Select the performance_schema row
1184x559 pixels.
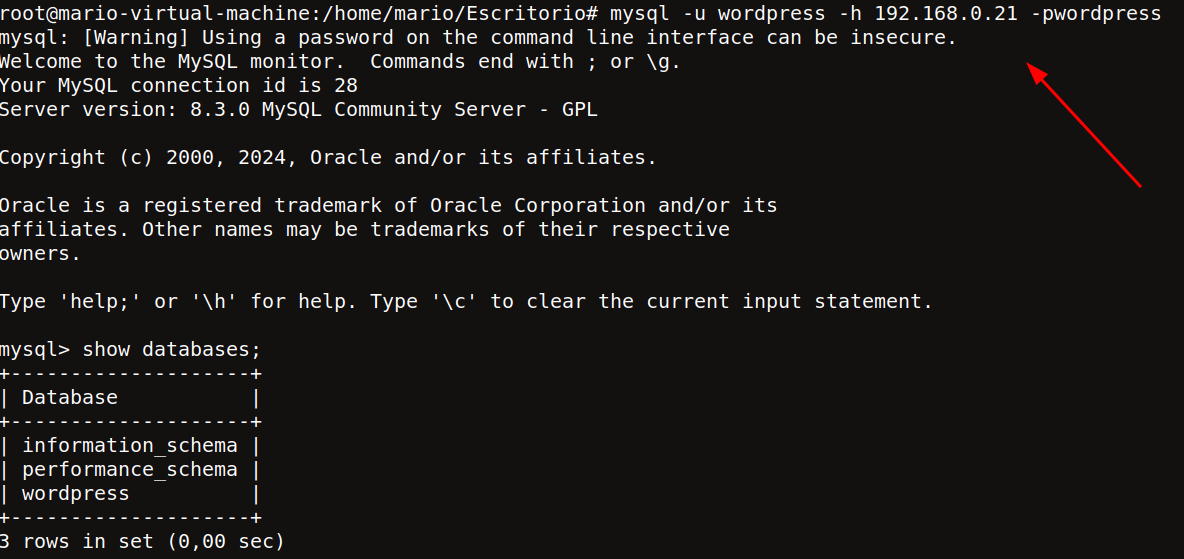point(130,470)
